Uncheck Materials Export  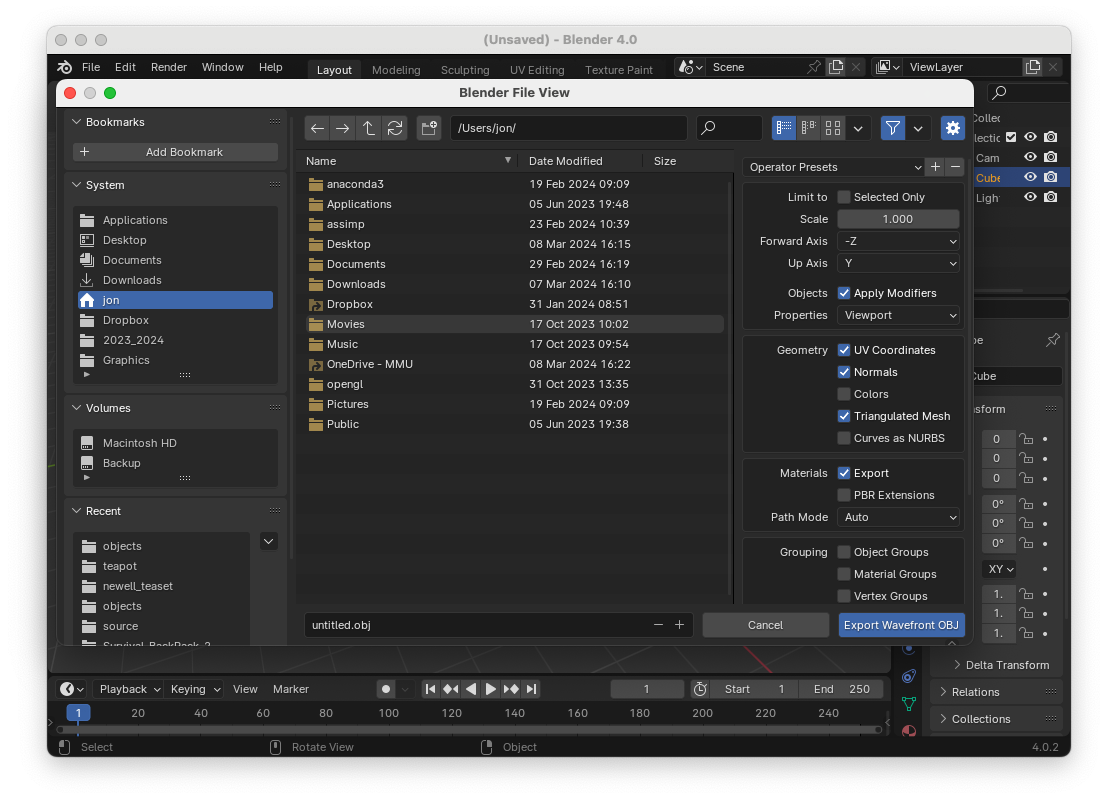coord(844,473)
